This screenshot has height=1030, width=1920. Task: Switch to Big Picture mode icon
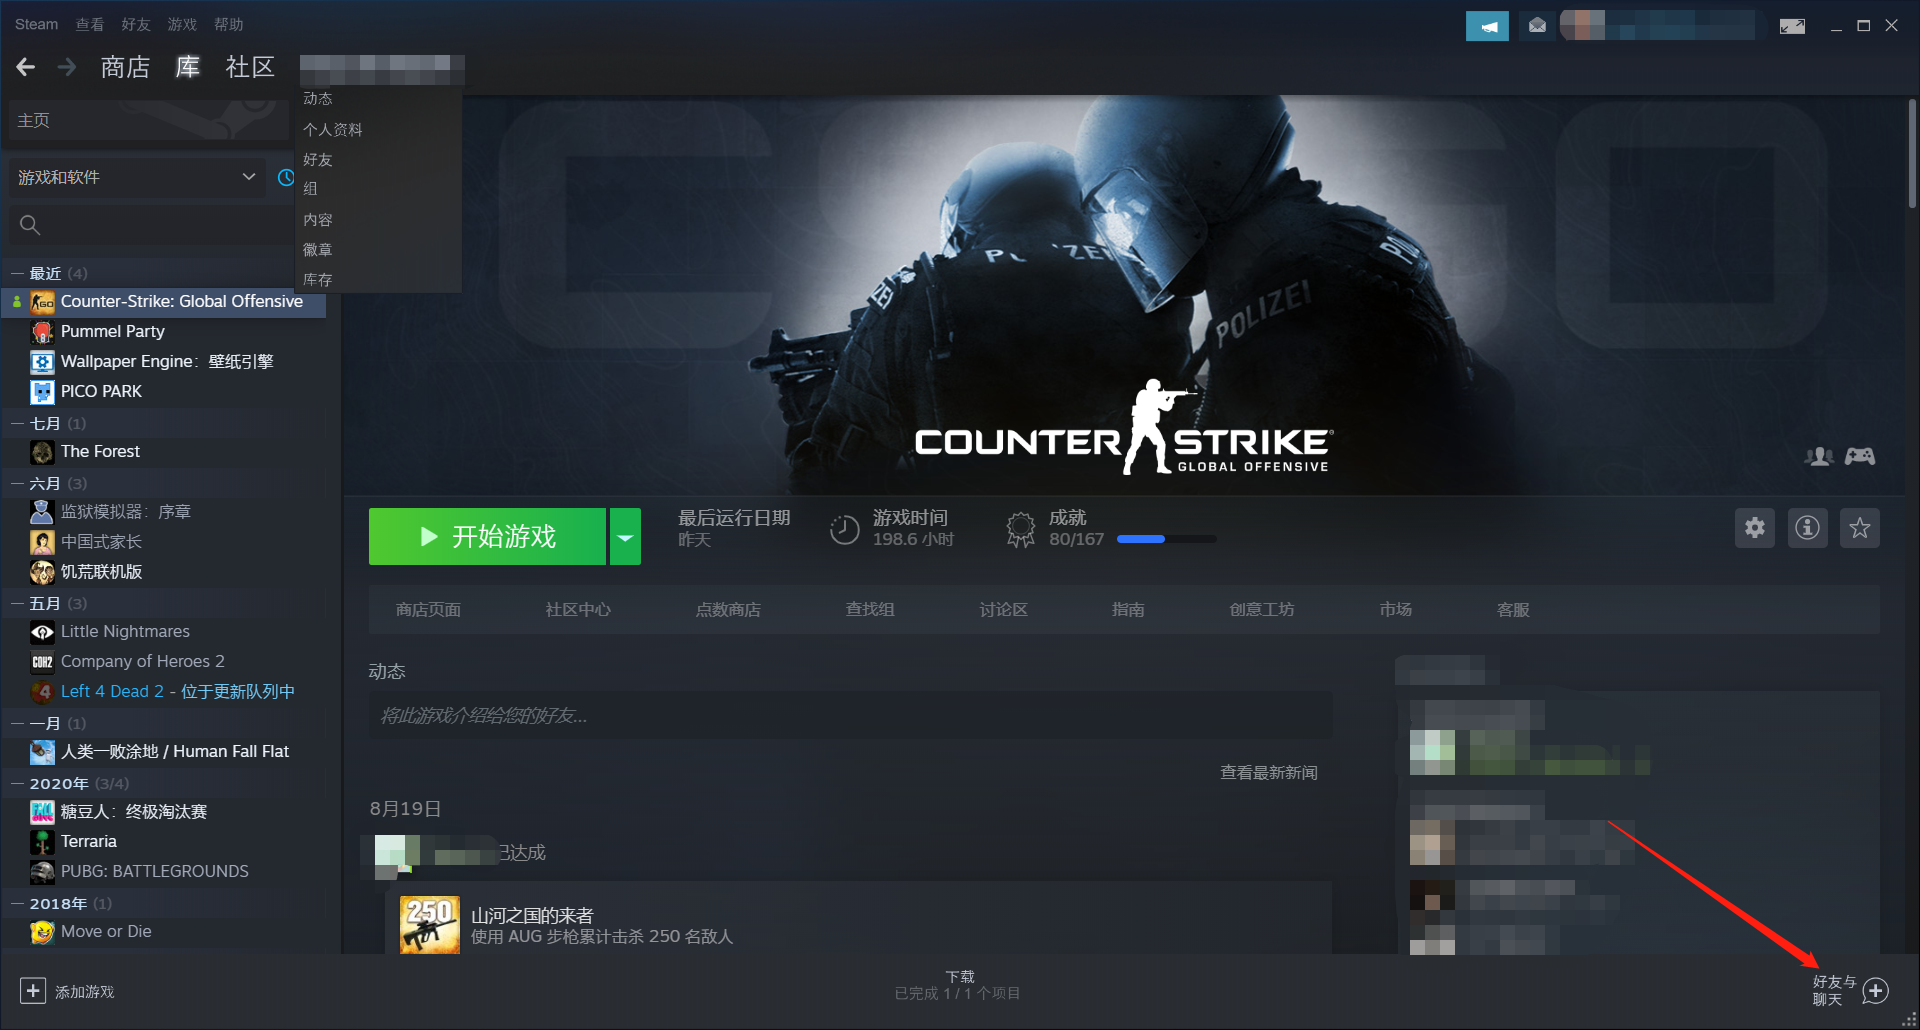(x=1792, y=26)
